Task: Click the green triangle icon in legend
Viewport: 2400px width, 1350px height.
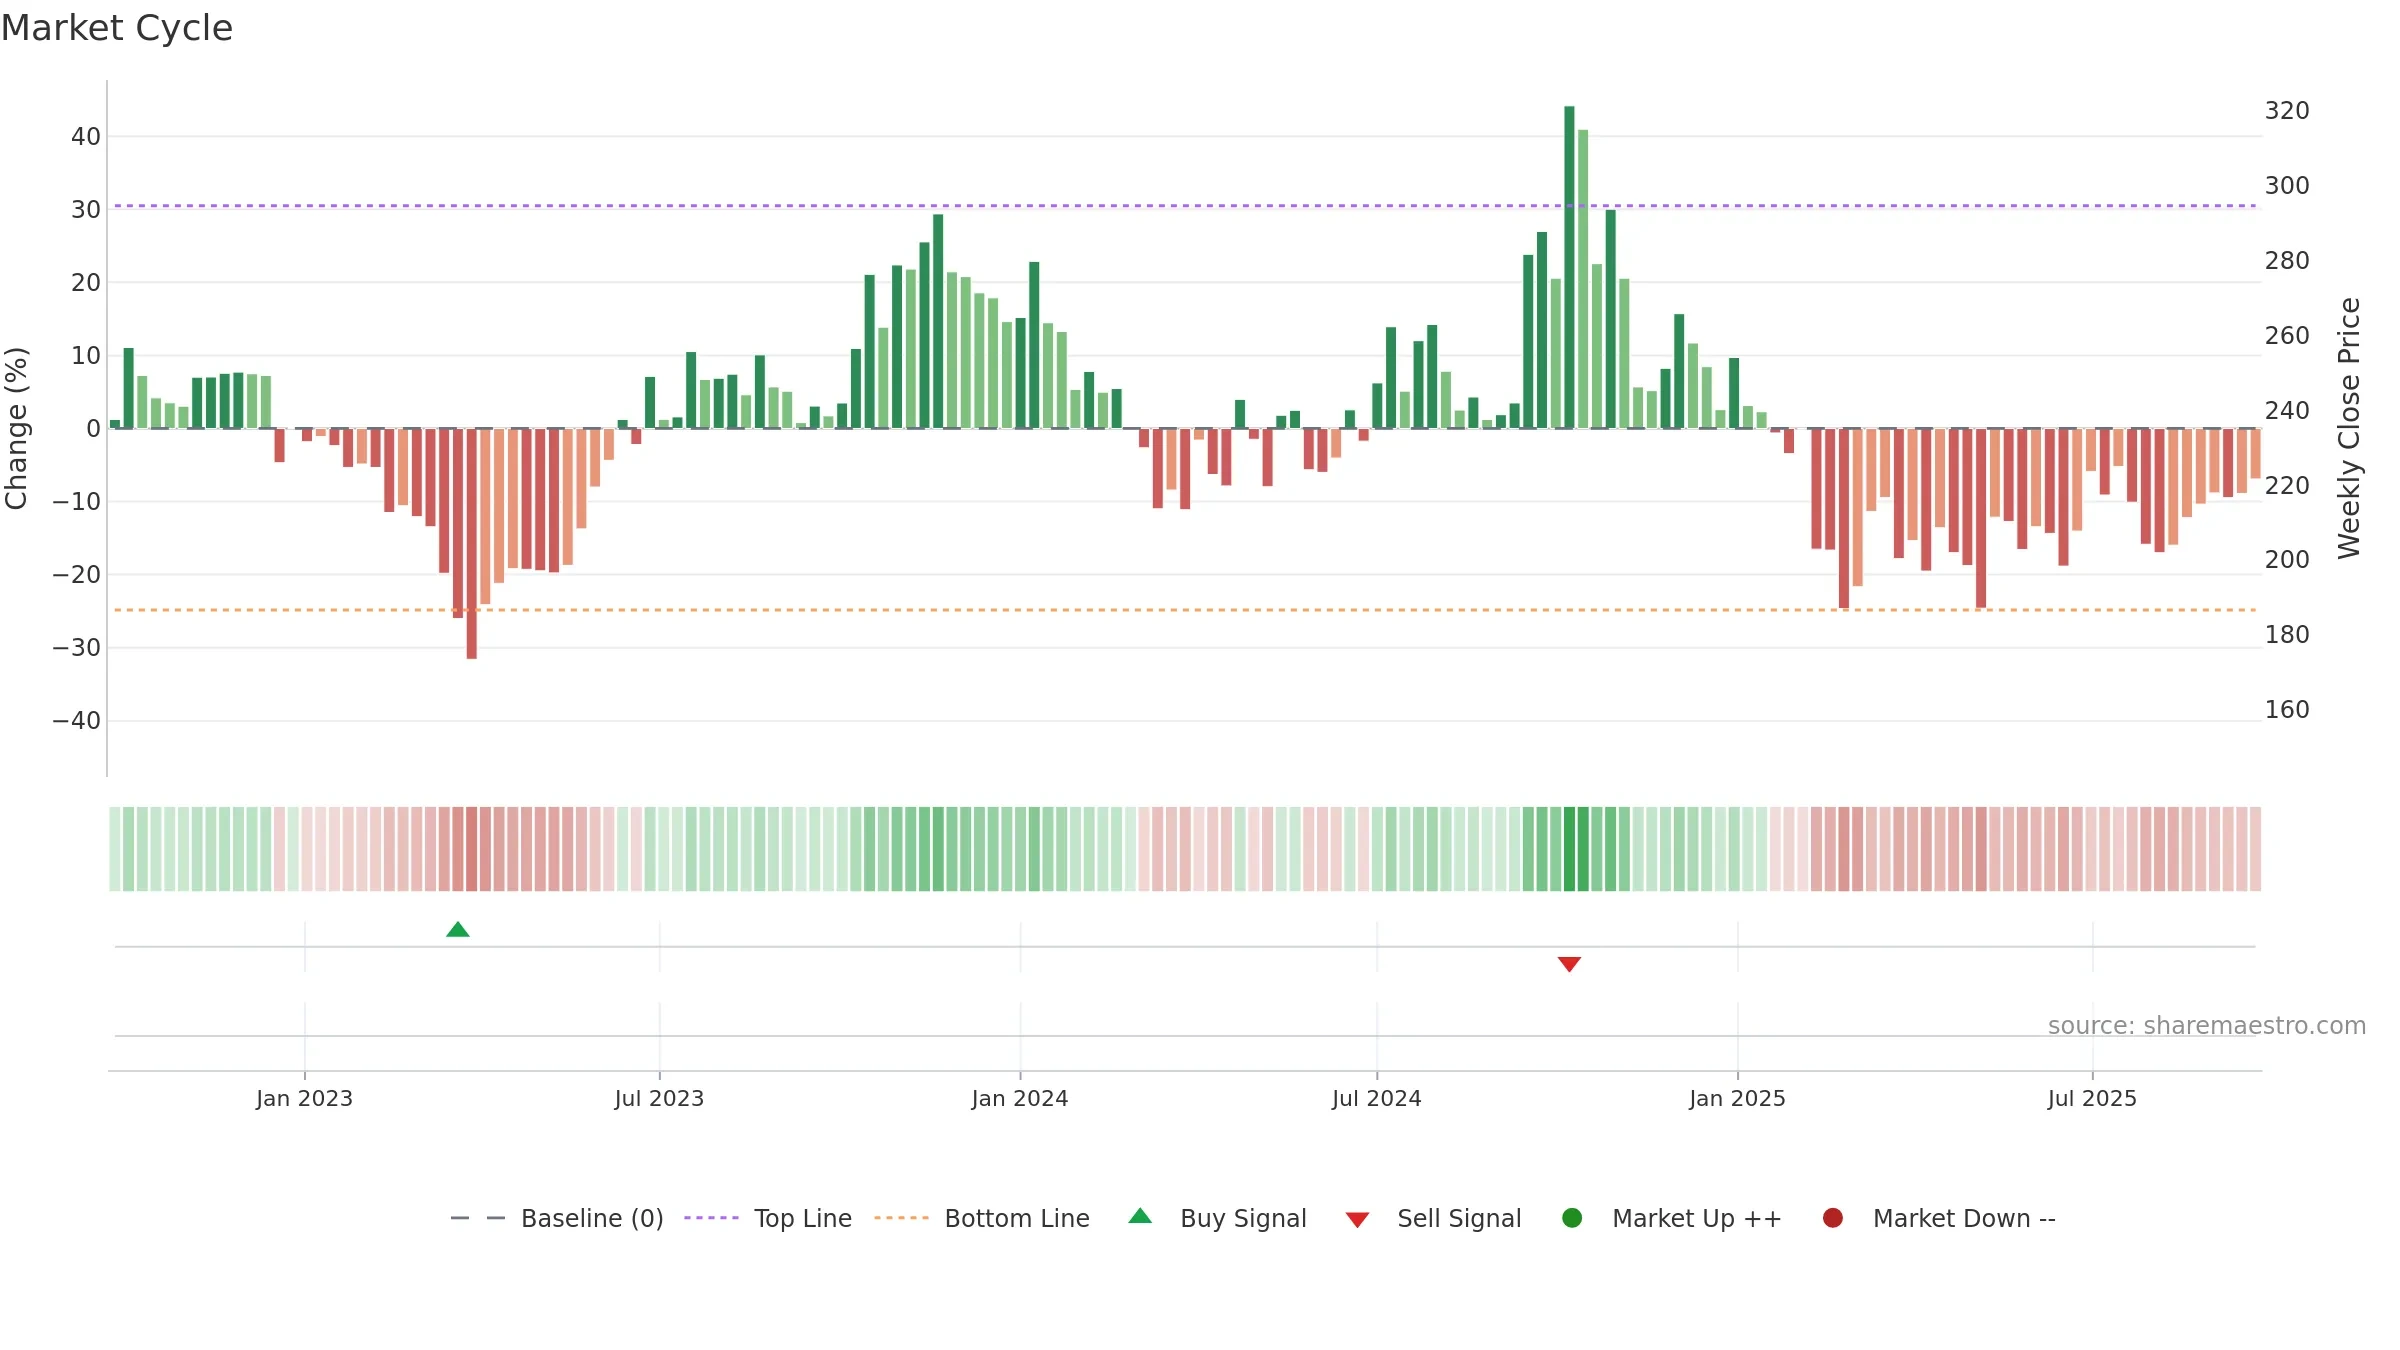Action: [x=1140, y=1216]
